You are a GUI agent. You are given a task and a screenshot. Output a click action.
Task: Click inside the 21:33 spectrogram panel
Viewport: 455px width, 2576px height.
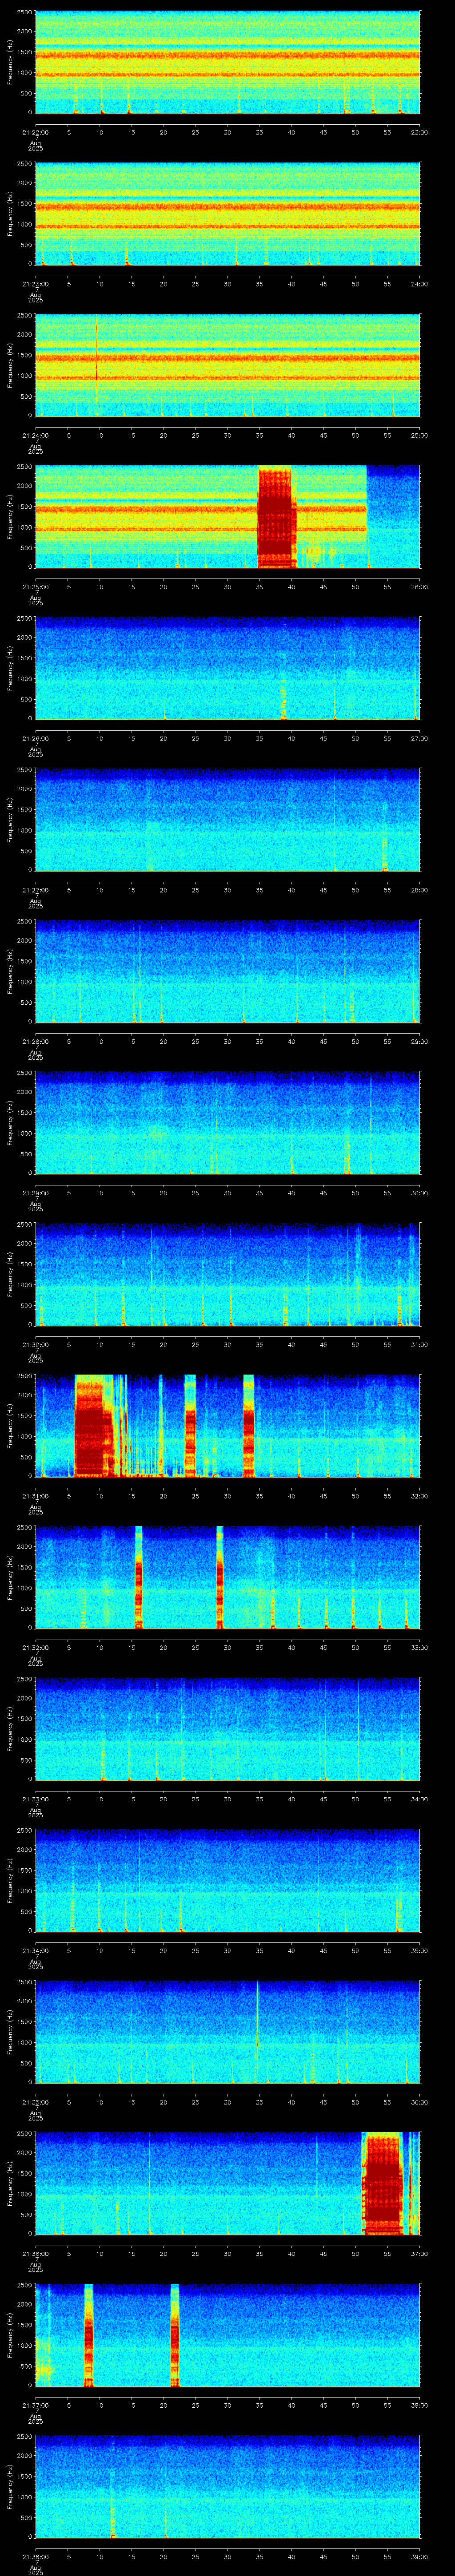click(x=227, y=1729)
